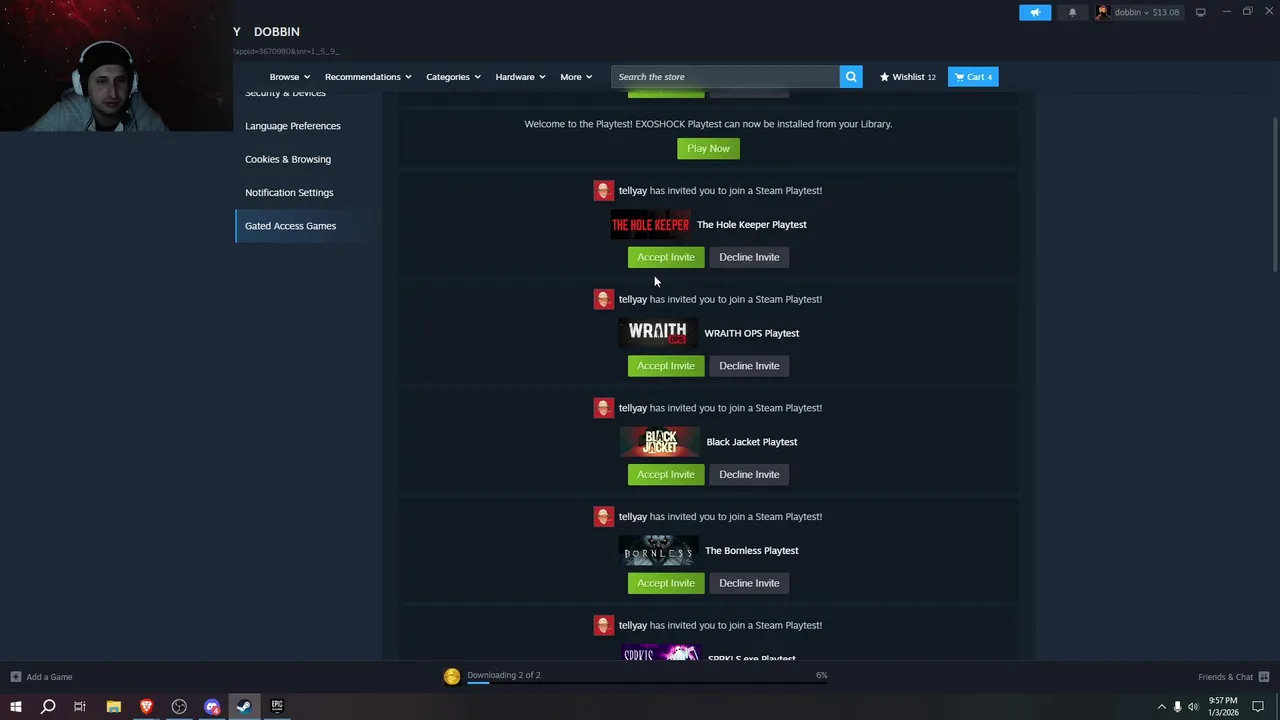The image size is (1280, 720).
Task: Open The Hole Keeper game thumbnail
Action: pos(650,225)
